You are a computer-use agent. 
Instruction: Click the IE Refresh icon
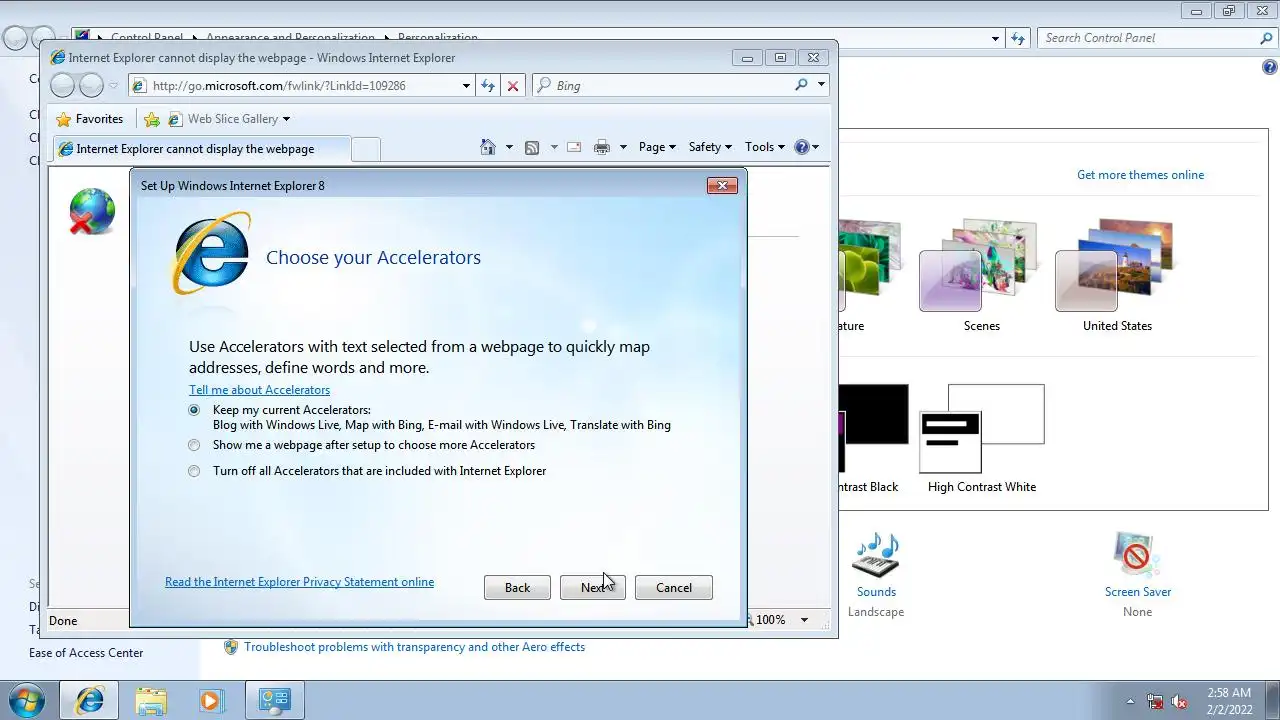[x=488, y=86]
